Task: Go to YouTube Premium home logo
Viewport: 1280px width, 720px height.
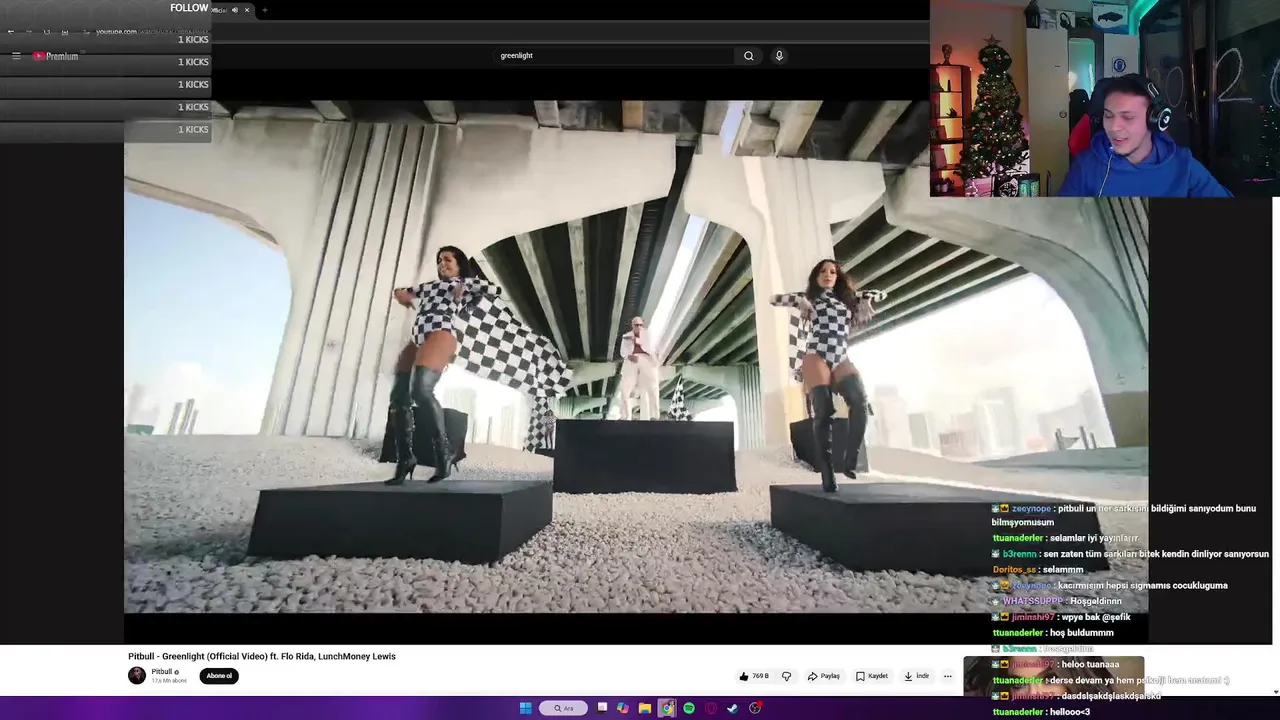Action: (x=55, y=56)
